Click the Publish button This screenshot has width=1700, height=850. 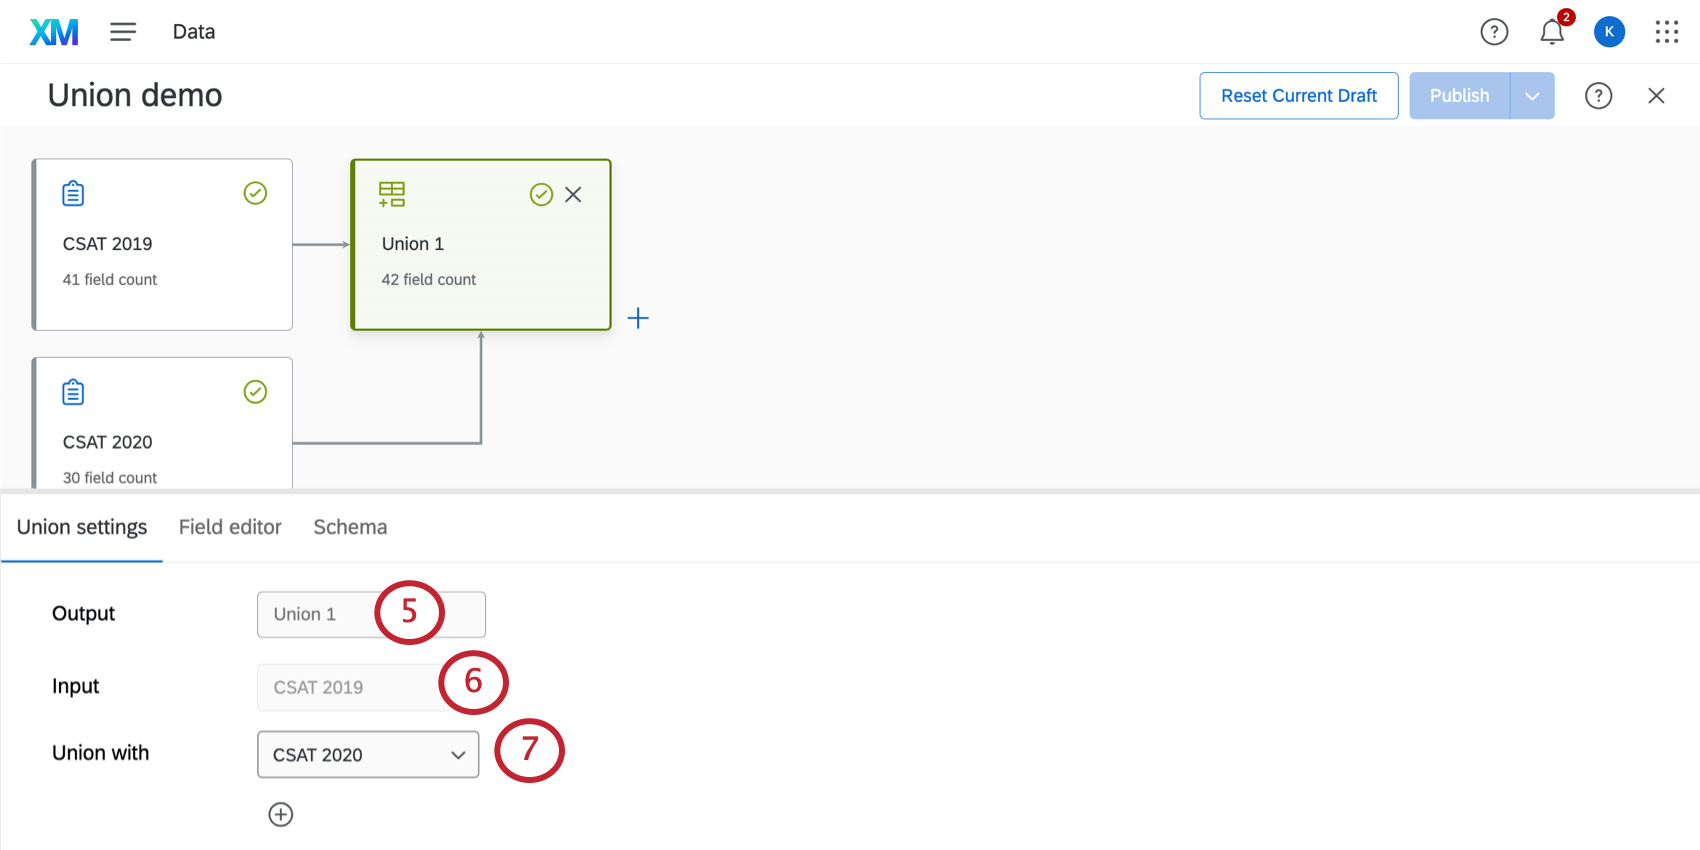(x=1459, y=95)
